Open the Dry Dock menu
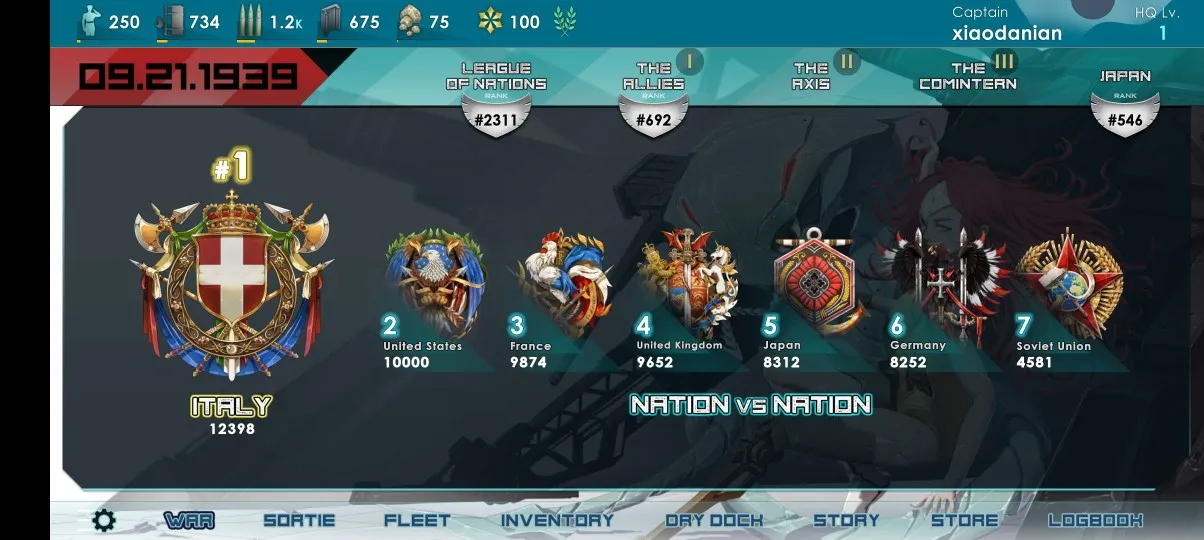The height and width of the screenshot is (540, 1204). 714,520
